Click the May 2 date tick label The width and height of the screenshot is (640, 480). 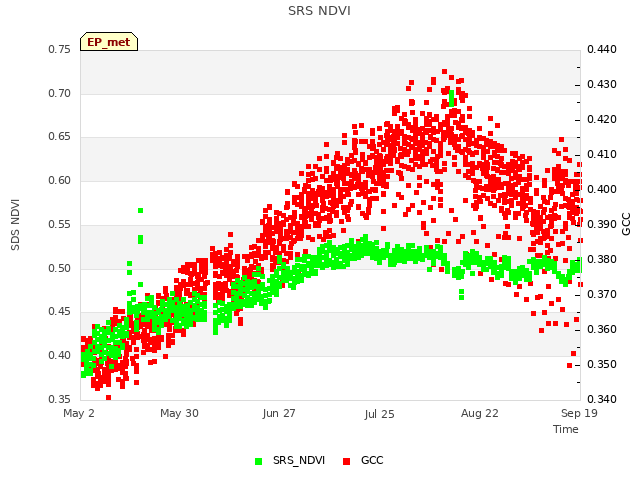tap(79, 413)
